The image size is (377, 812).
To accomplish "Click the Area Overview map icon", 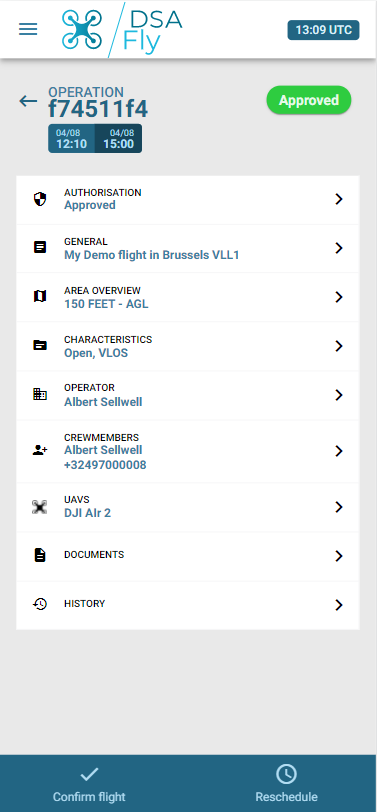I will 40,296.
